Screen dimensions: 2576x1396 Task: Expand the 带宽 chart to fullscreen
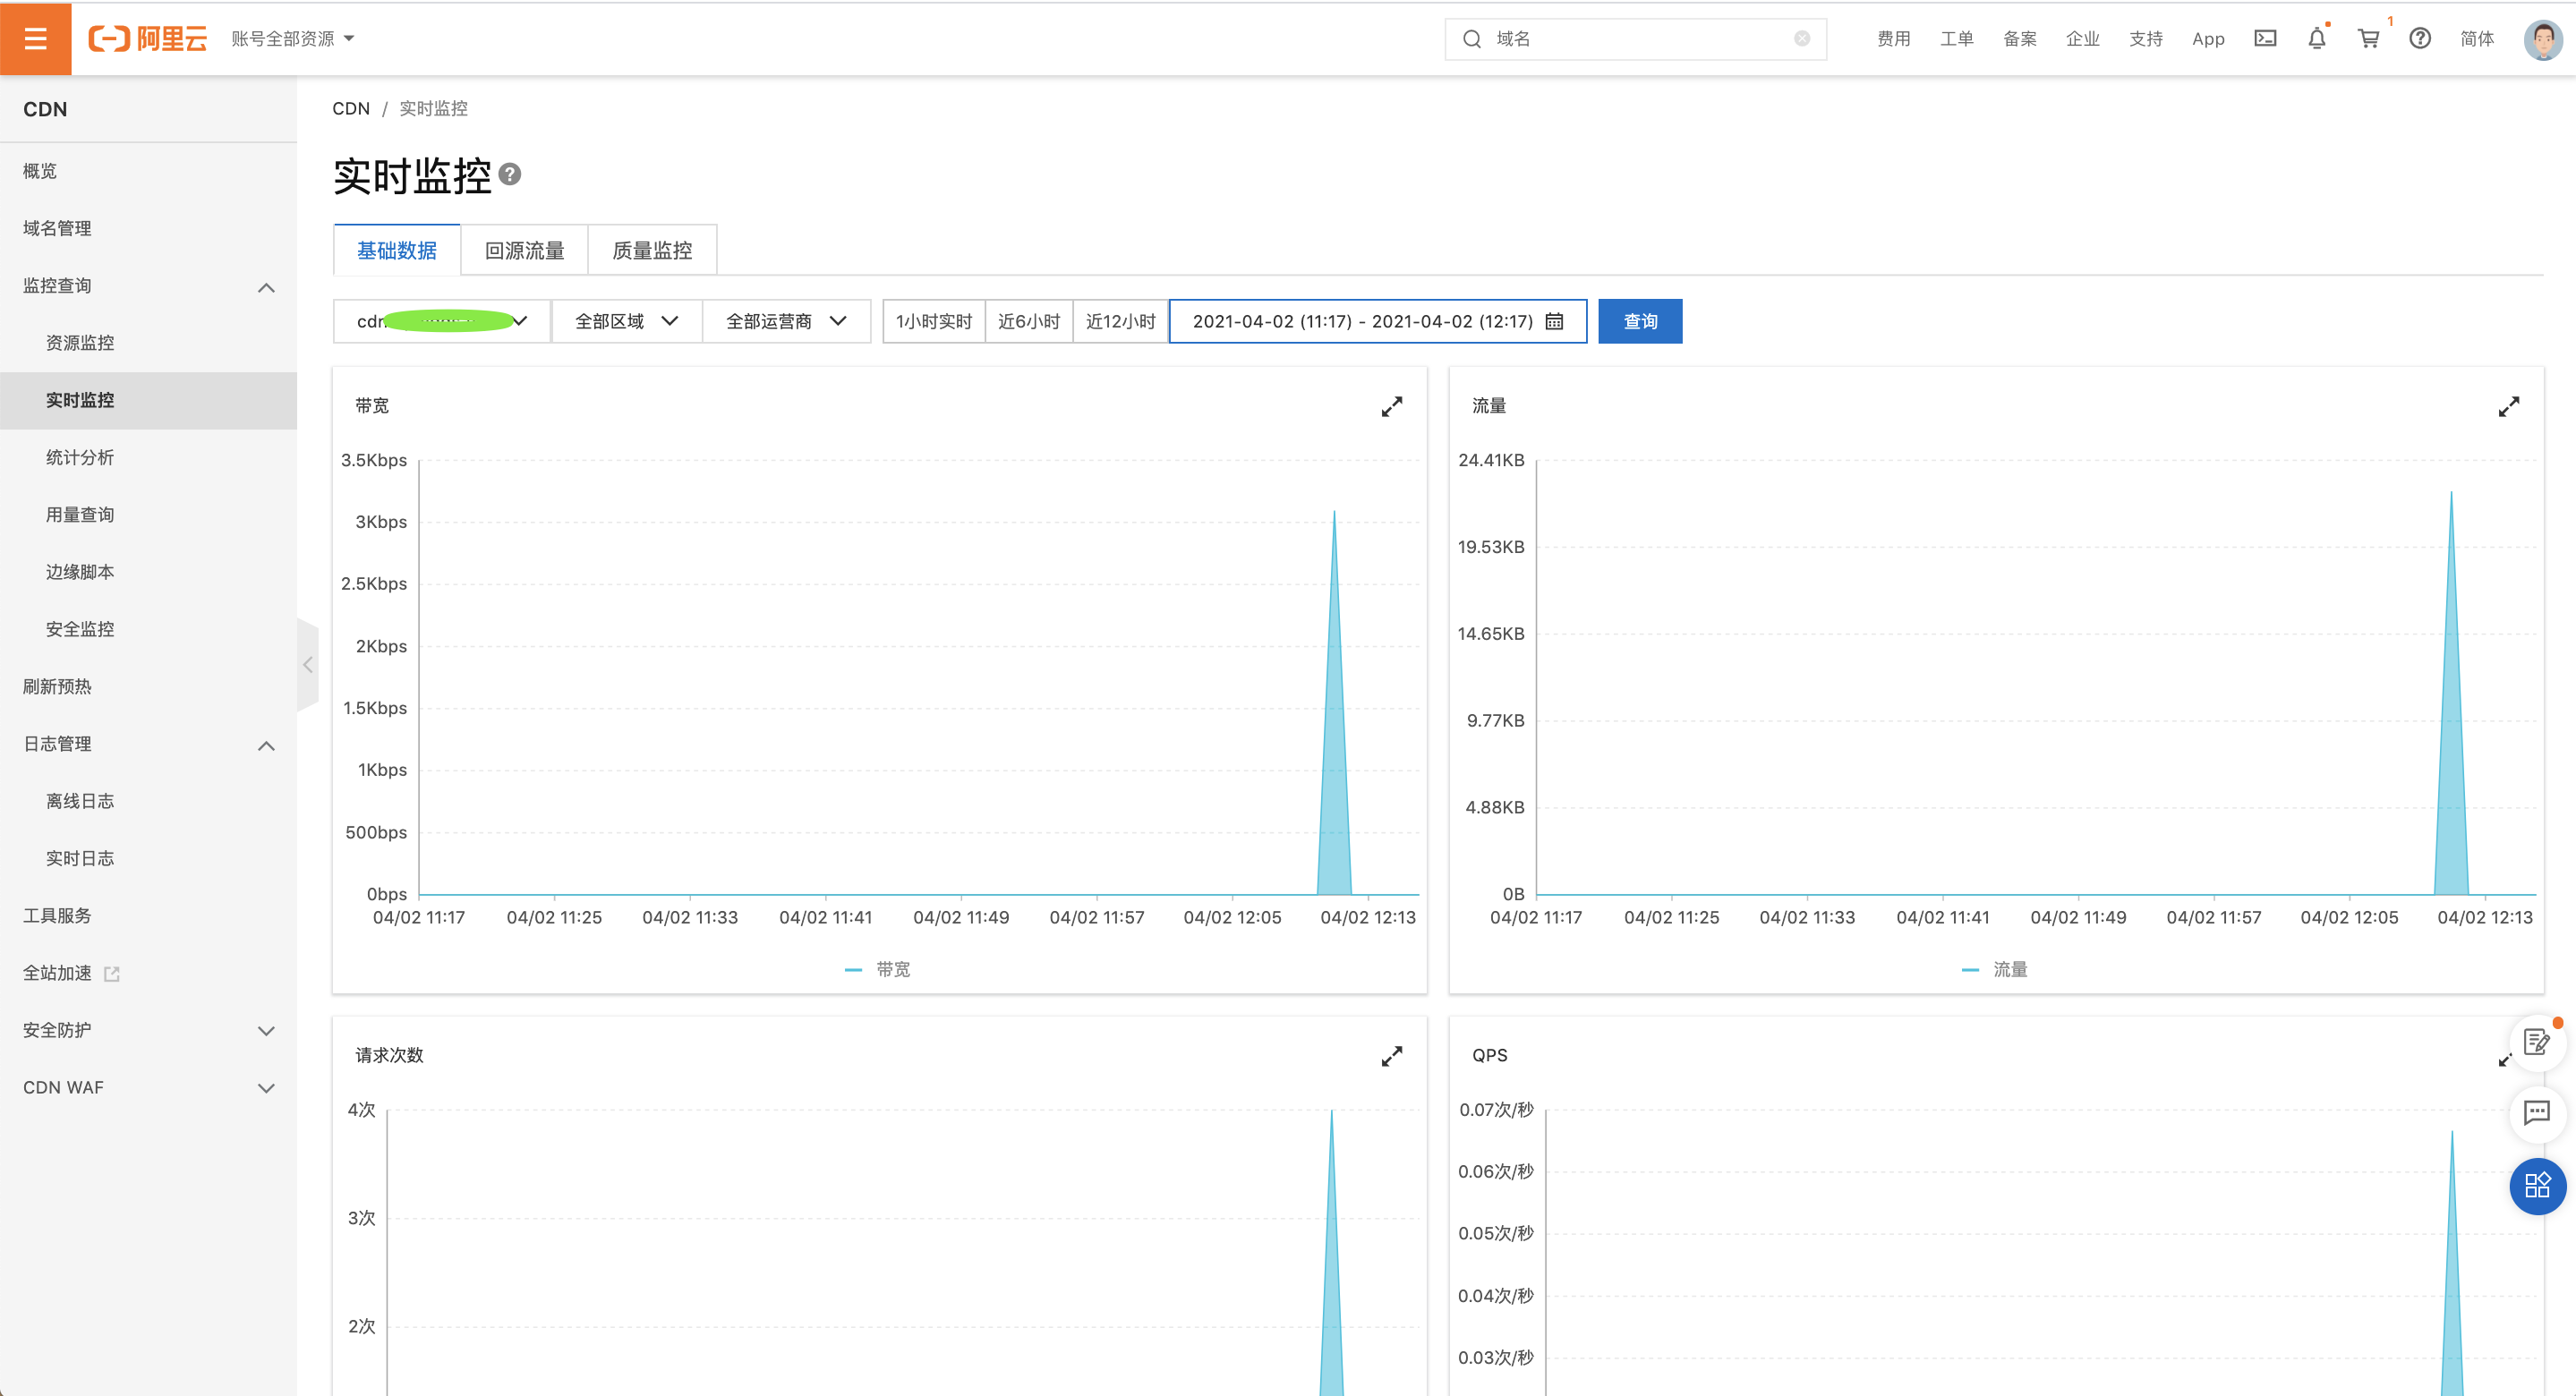[x=1391, y=406]
